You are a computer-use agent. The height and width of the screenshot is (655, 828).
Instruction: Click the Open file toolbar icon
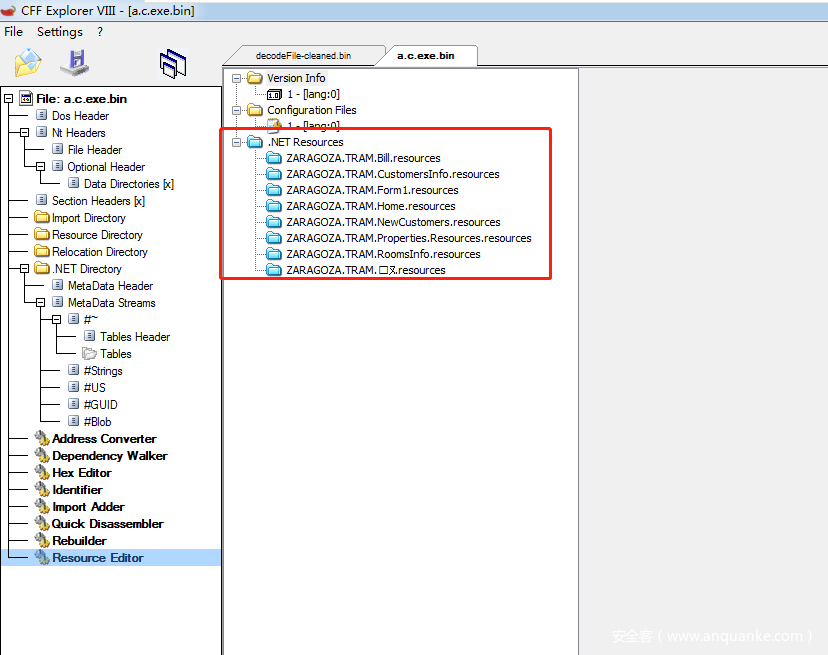coord(28,62)
